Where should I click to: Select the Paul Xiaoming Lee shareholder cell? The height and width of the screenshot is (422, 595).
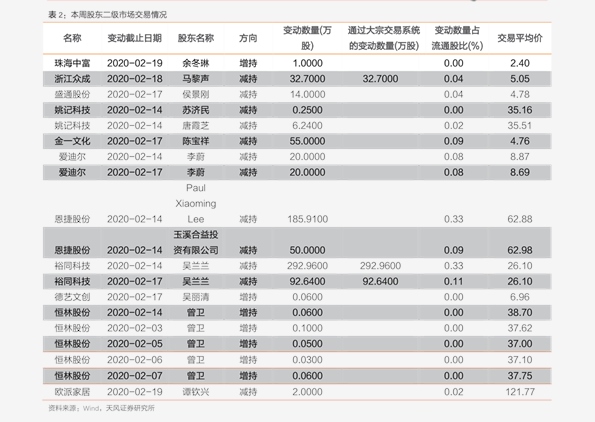pos(196,203)
